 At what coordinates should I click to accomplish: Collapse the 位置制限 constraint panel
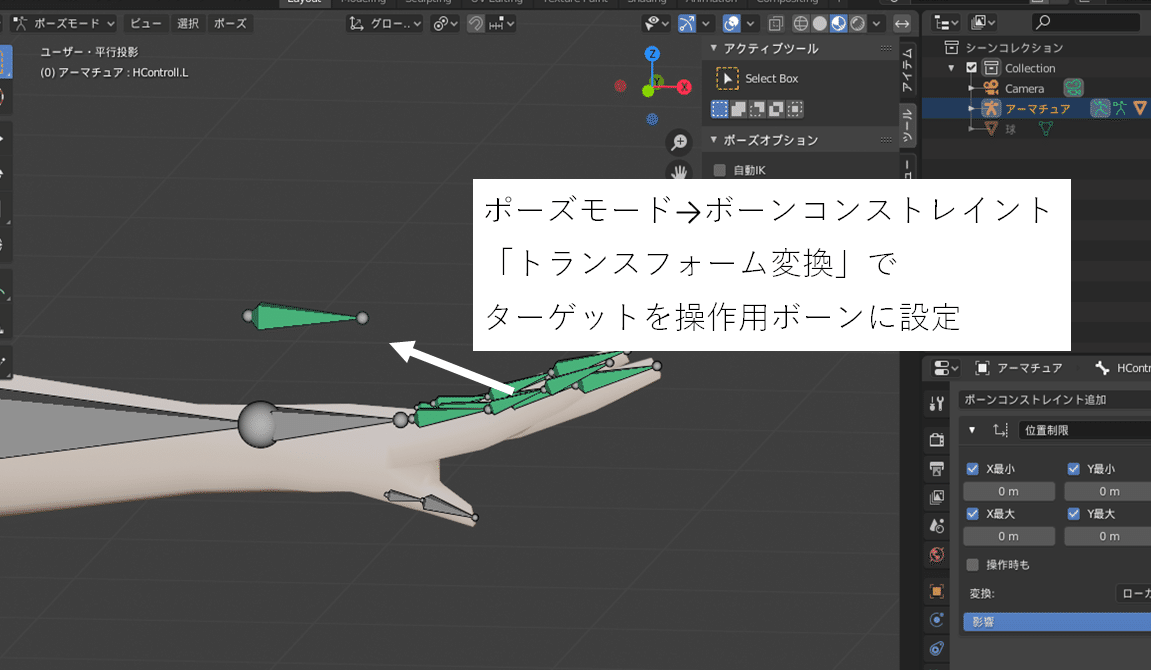[x=972, y=430]
